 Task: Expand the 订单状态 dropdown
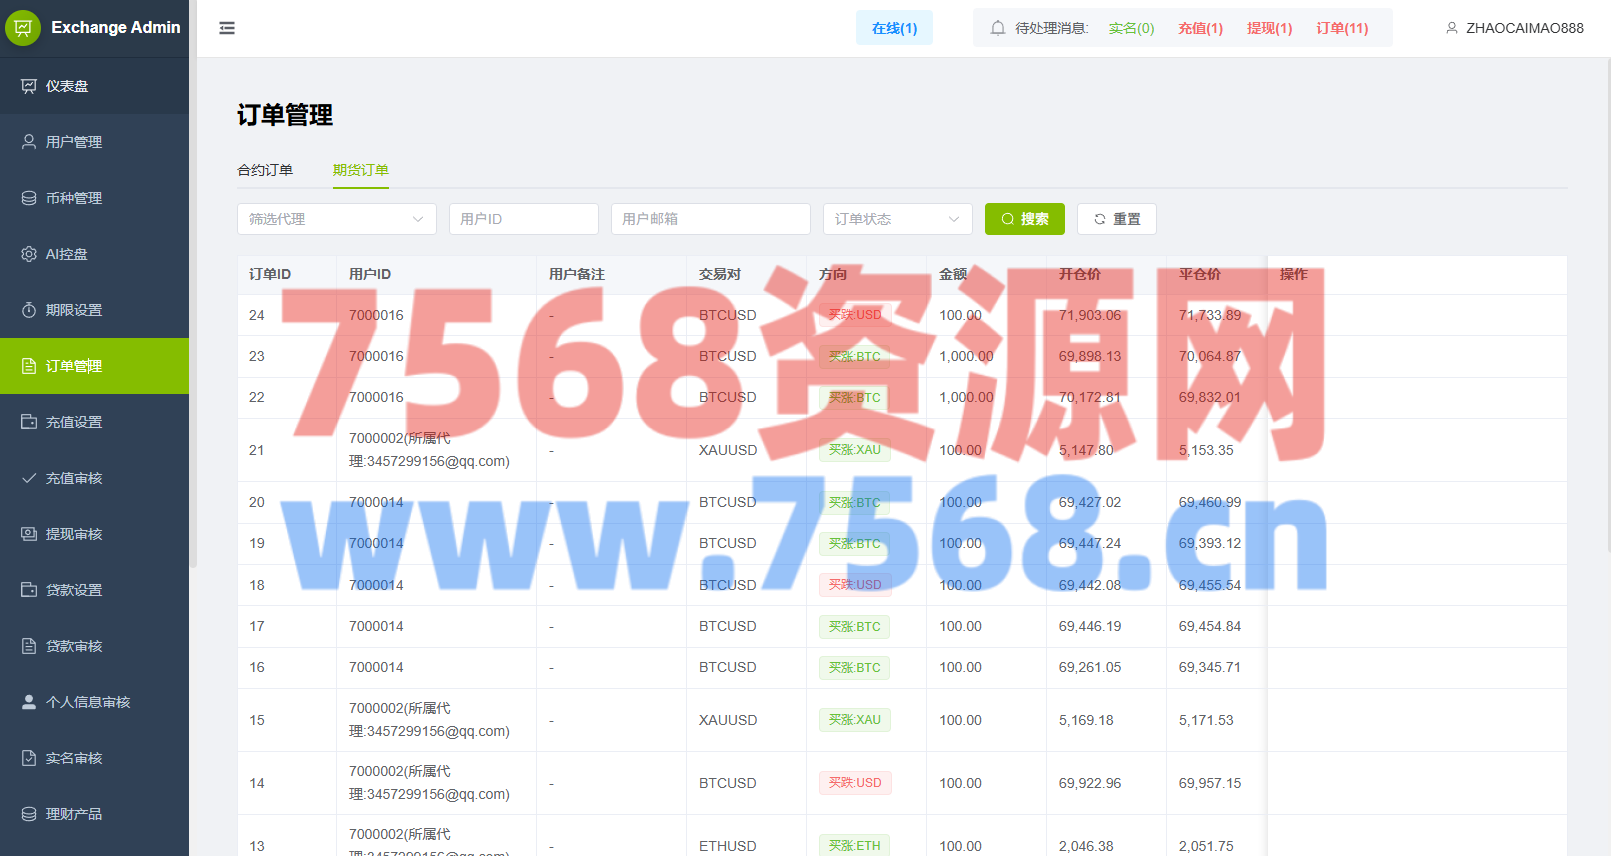tap(897, 219)
